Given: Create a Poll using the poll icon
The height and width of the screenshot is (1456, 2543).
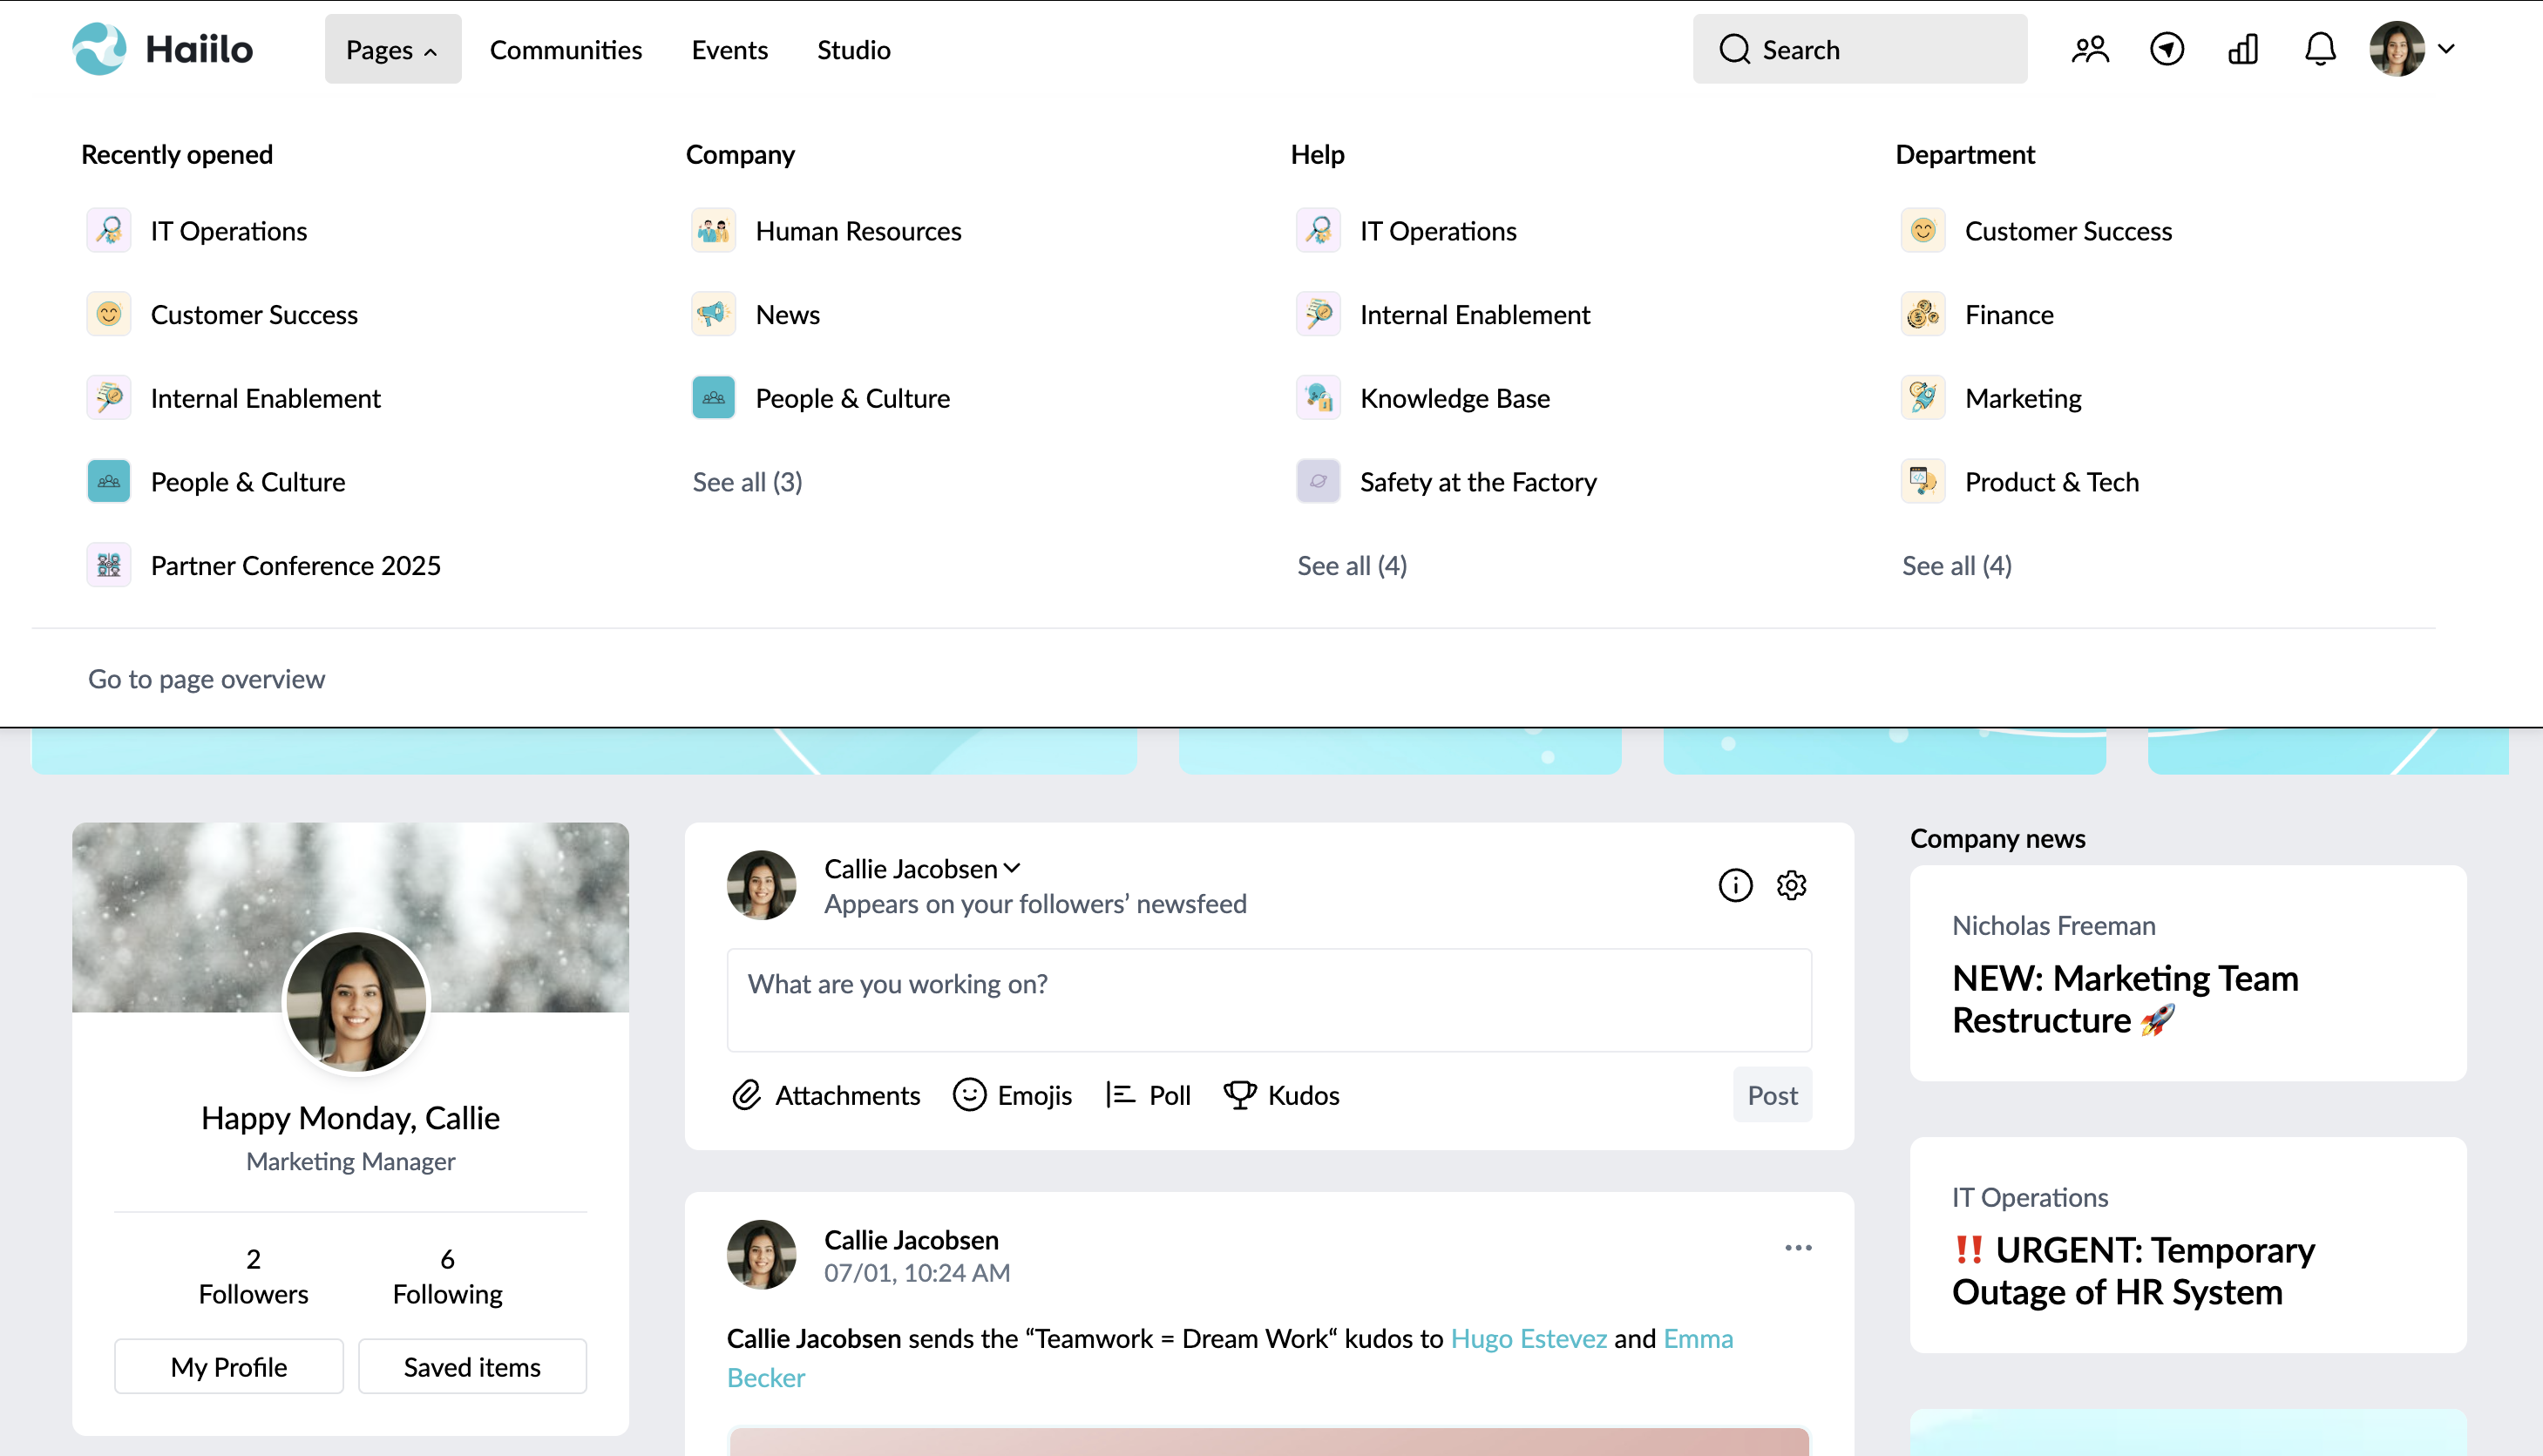Looking at the screenshot, I should [1121, 1094].
